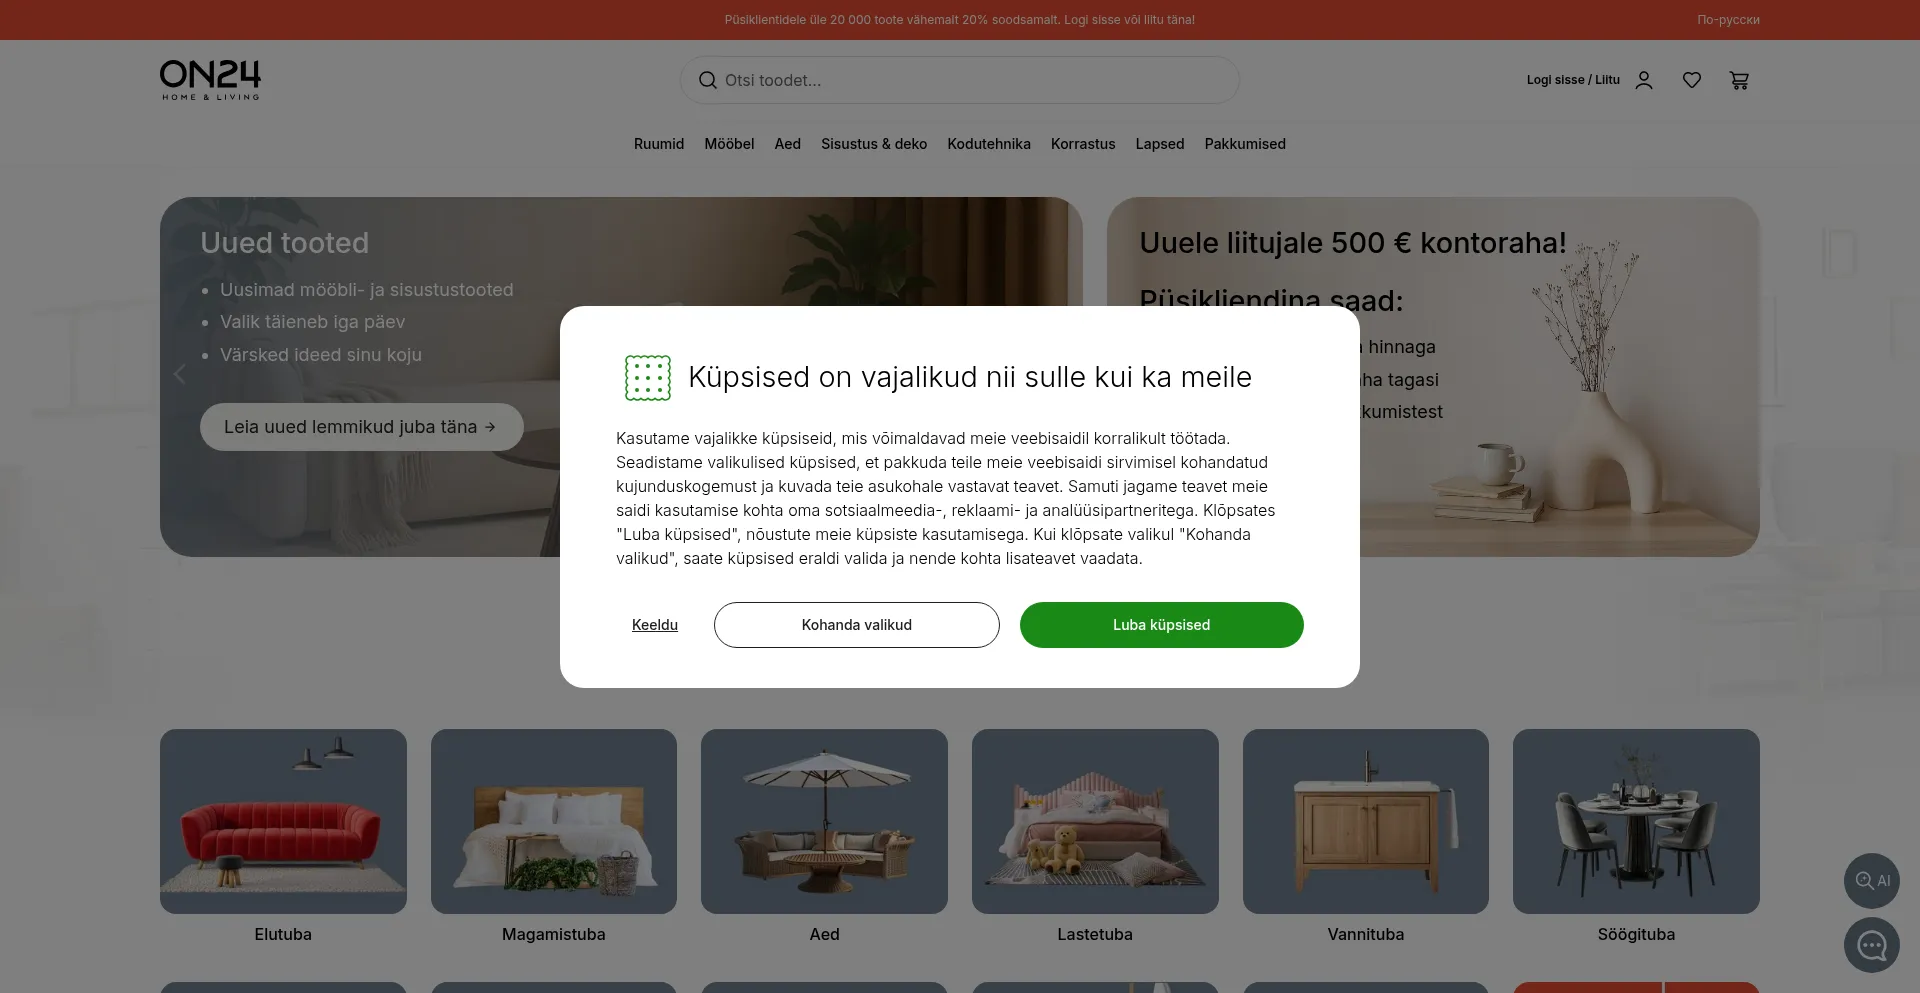
Task: Open the Vannituba category thumbnail
Action: (1366, 821)
